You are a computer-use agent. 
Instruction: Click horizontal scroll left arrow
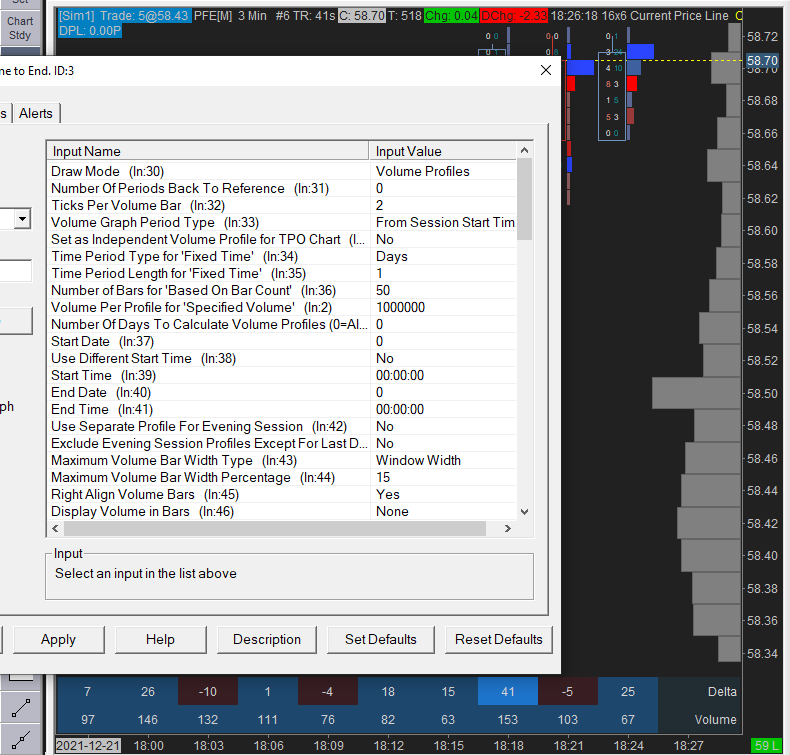pos(55,528)
